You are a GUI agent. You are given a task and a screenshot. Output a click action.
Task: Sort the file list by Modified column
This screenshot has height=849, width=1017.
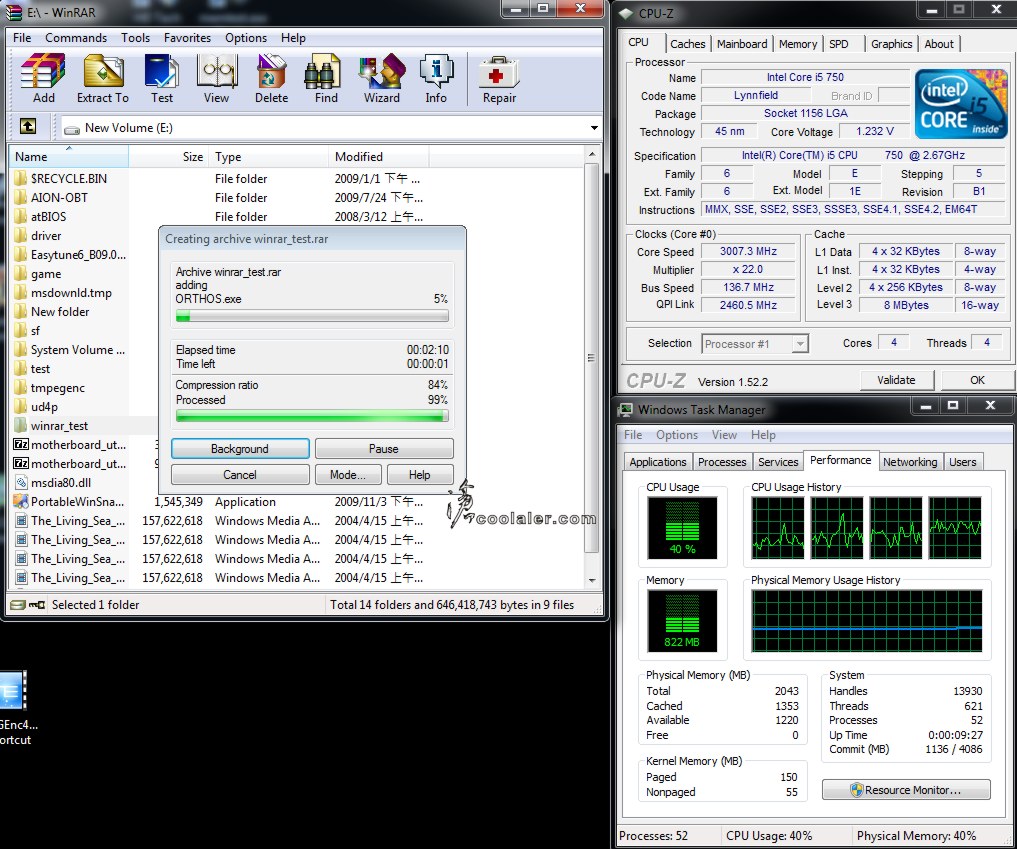click(379, 156)
